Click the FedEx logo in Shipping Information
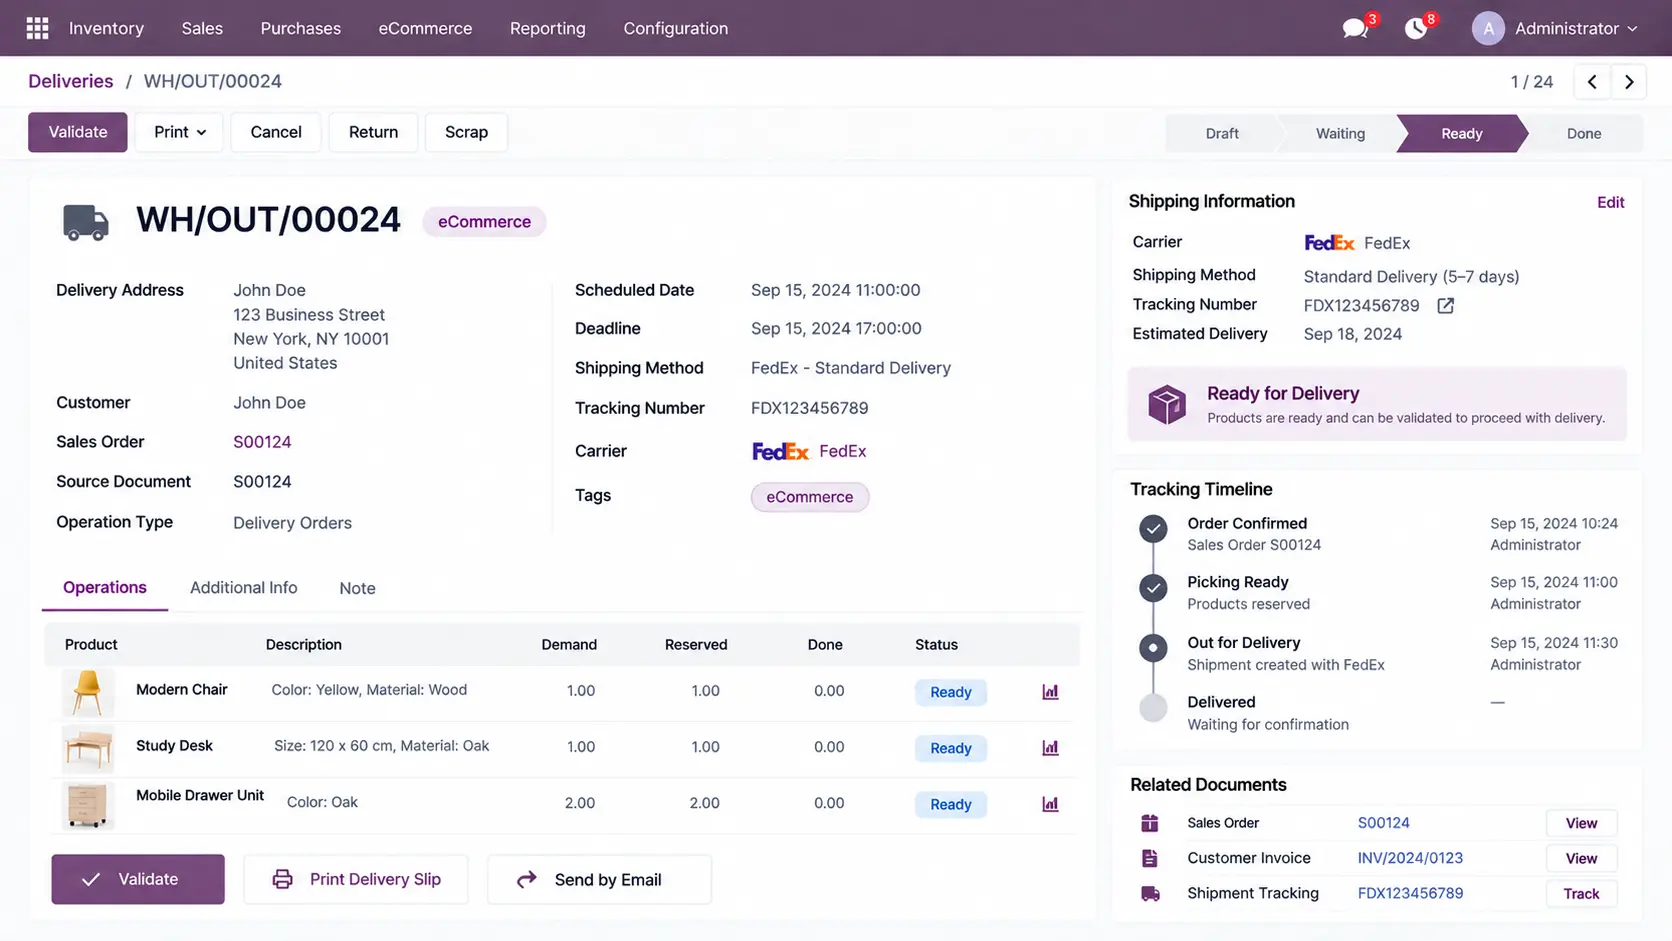The width and height of the screenshot is (1672, 941). pyautogui.click(x=1329, y=243)
